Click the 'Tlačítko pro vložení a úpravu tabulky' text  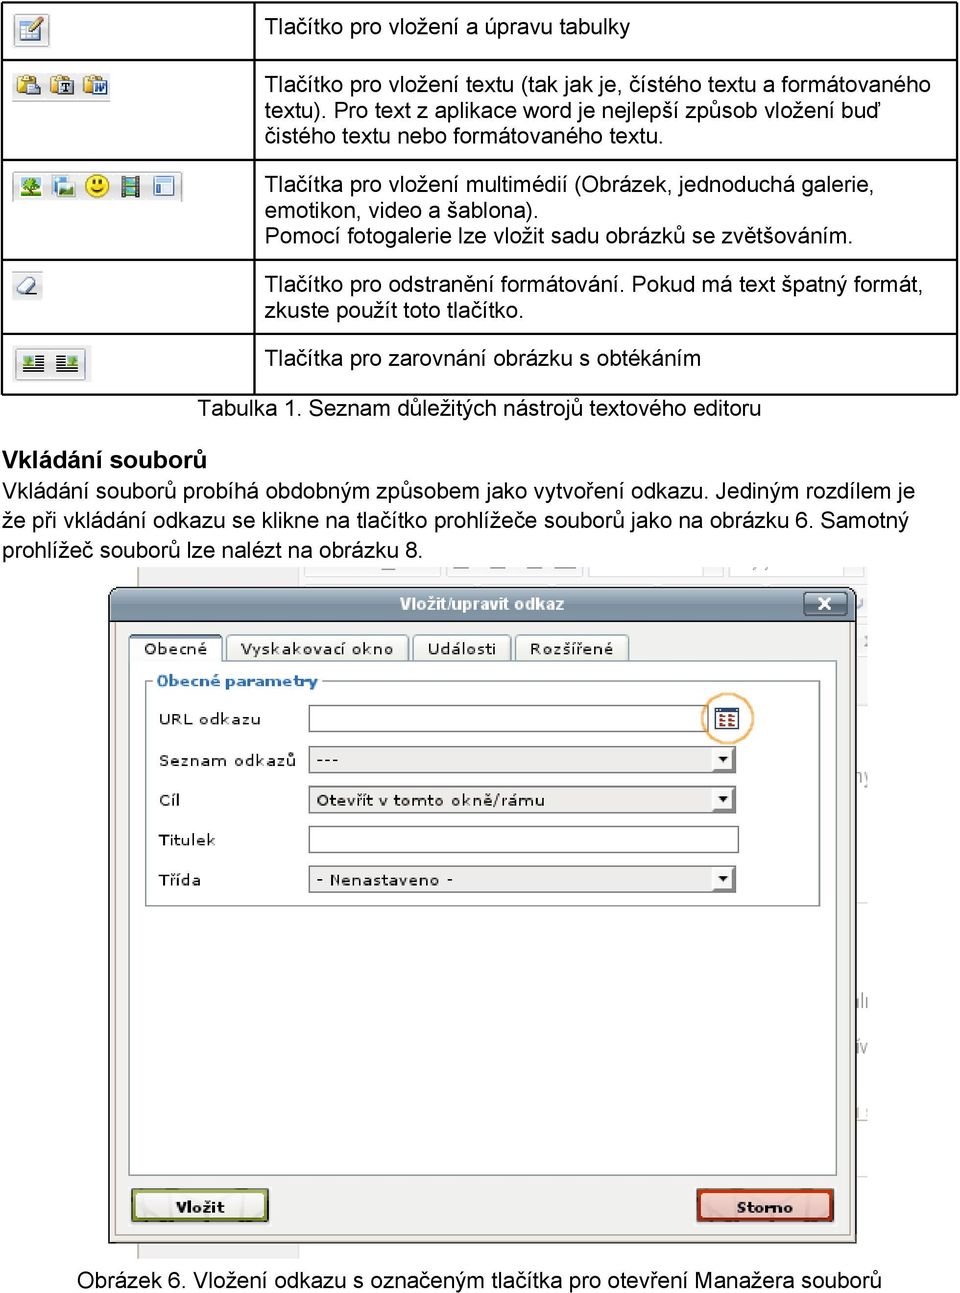(x=447, y=27)
